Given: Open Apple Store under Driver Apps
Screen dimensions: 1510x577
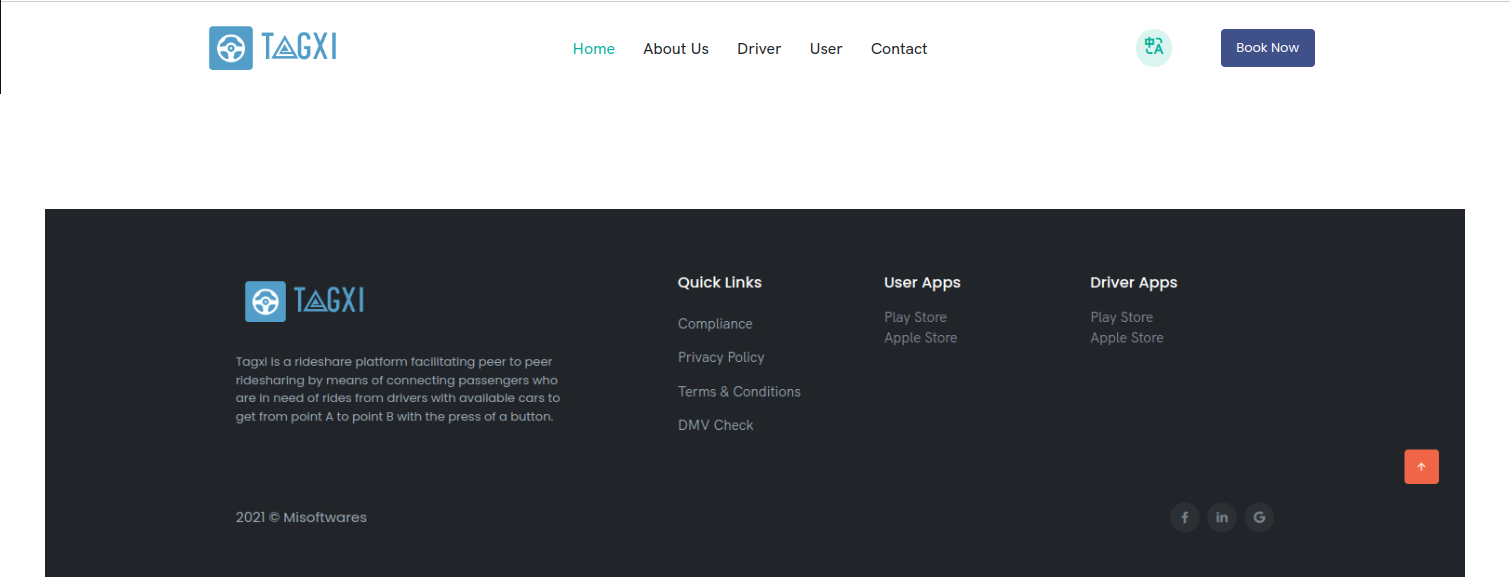Looking at the screenshot, I should coord(1127,338).
